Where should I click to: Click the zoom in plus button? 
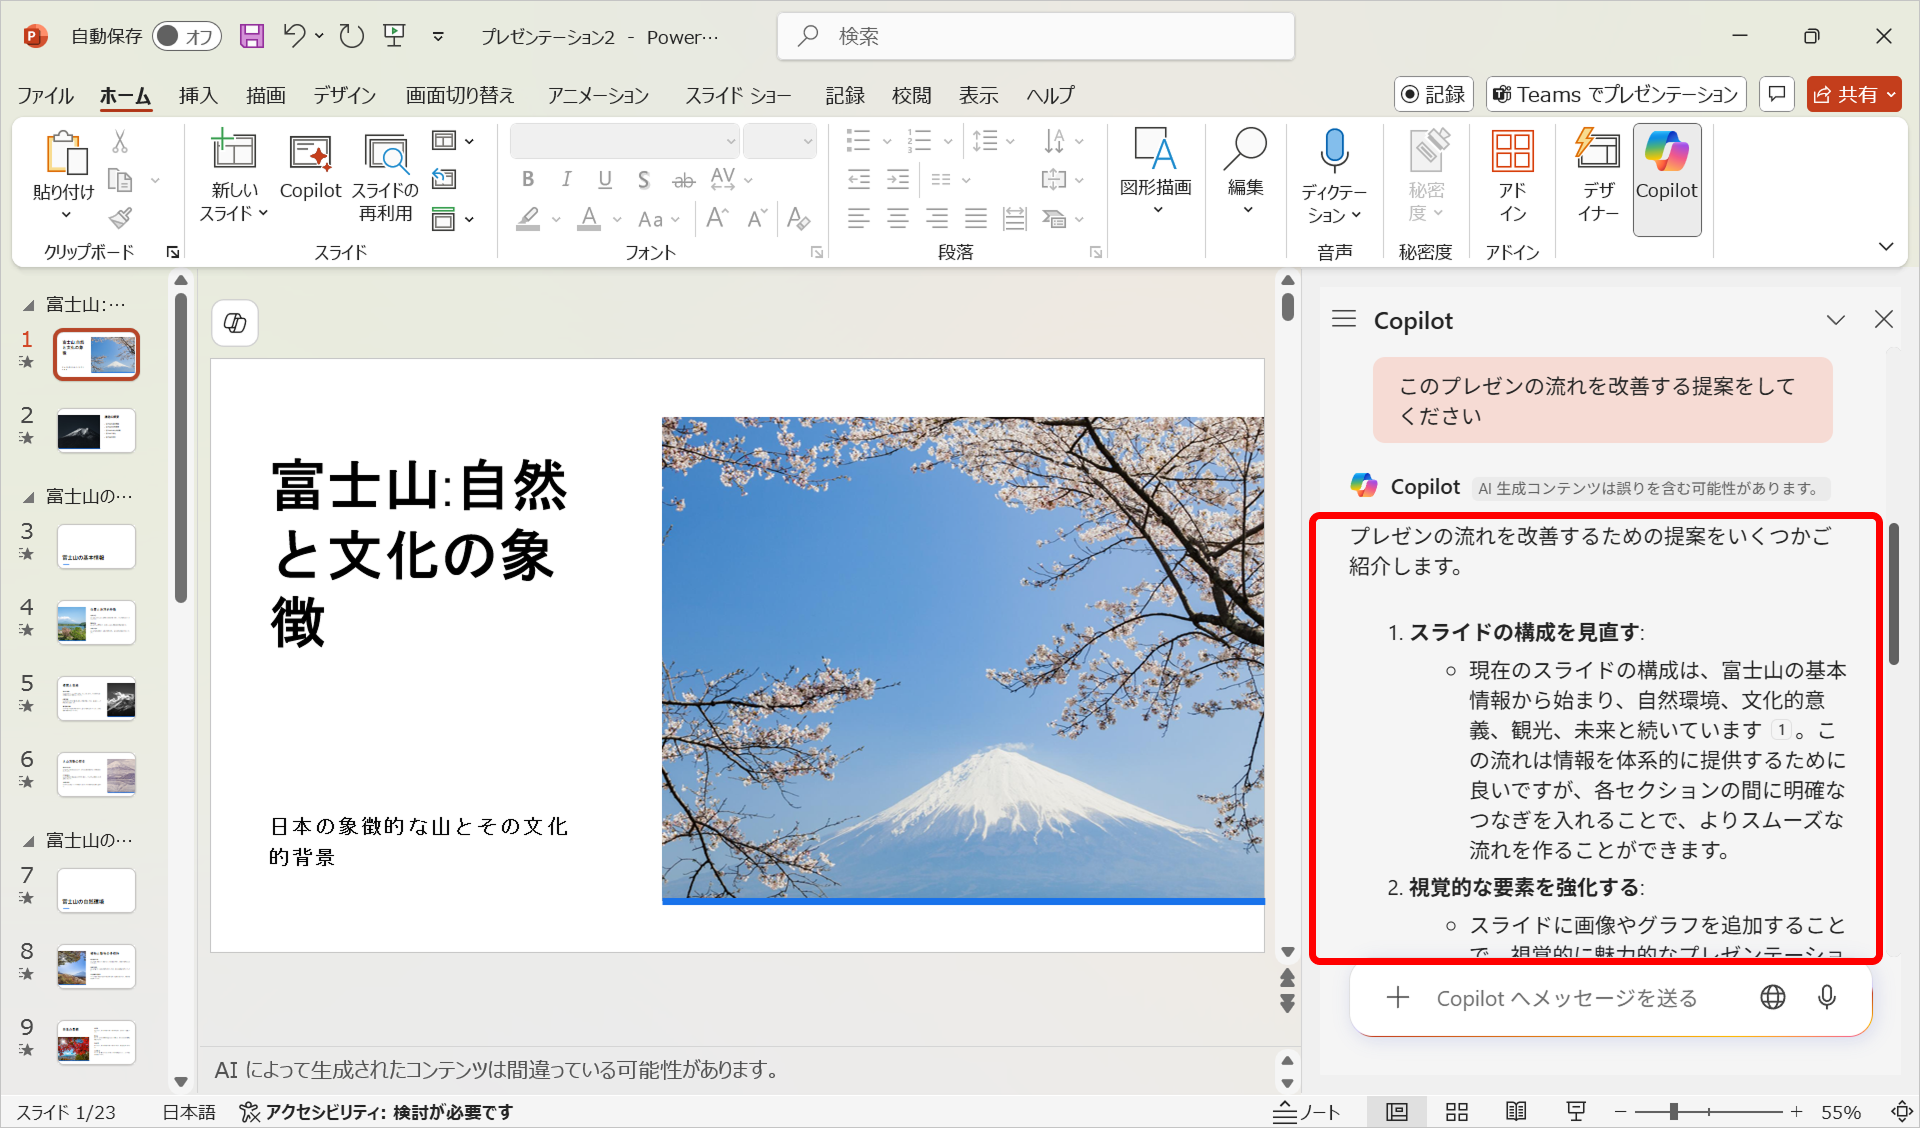1796,1112
